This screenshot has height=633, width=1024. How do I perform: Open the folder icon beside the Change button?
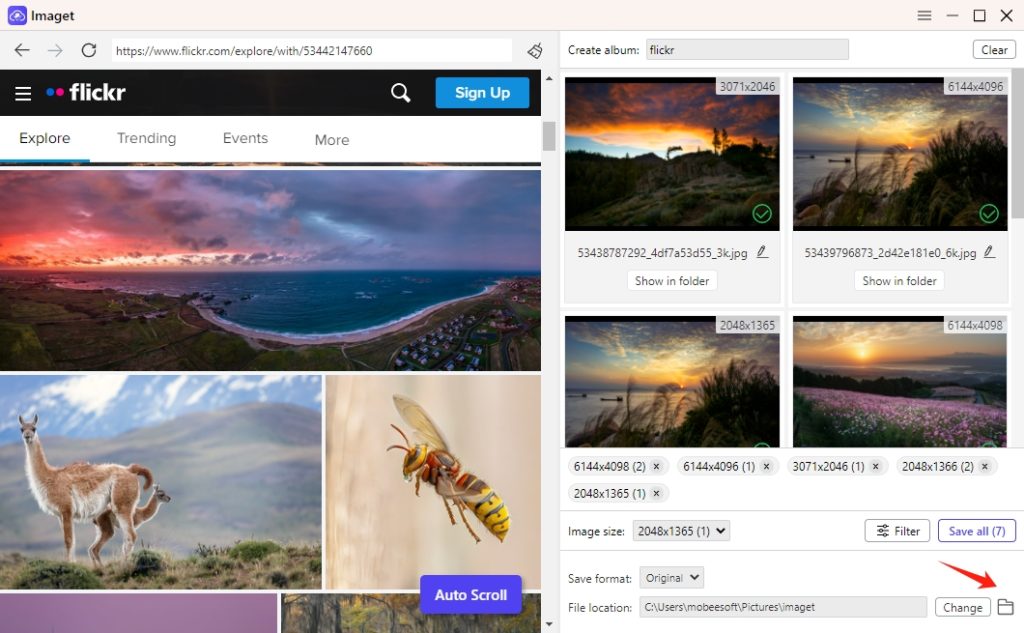point(1005,606)
